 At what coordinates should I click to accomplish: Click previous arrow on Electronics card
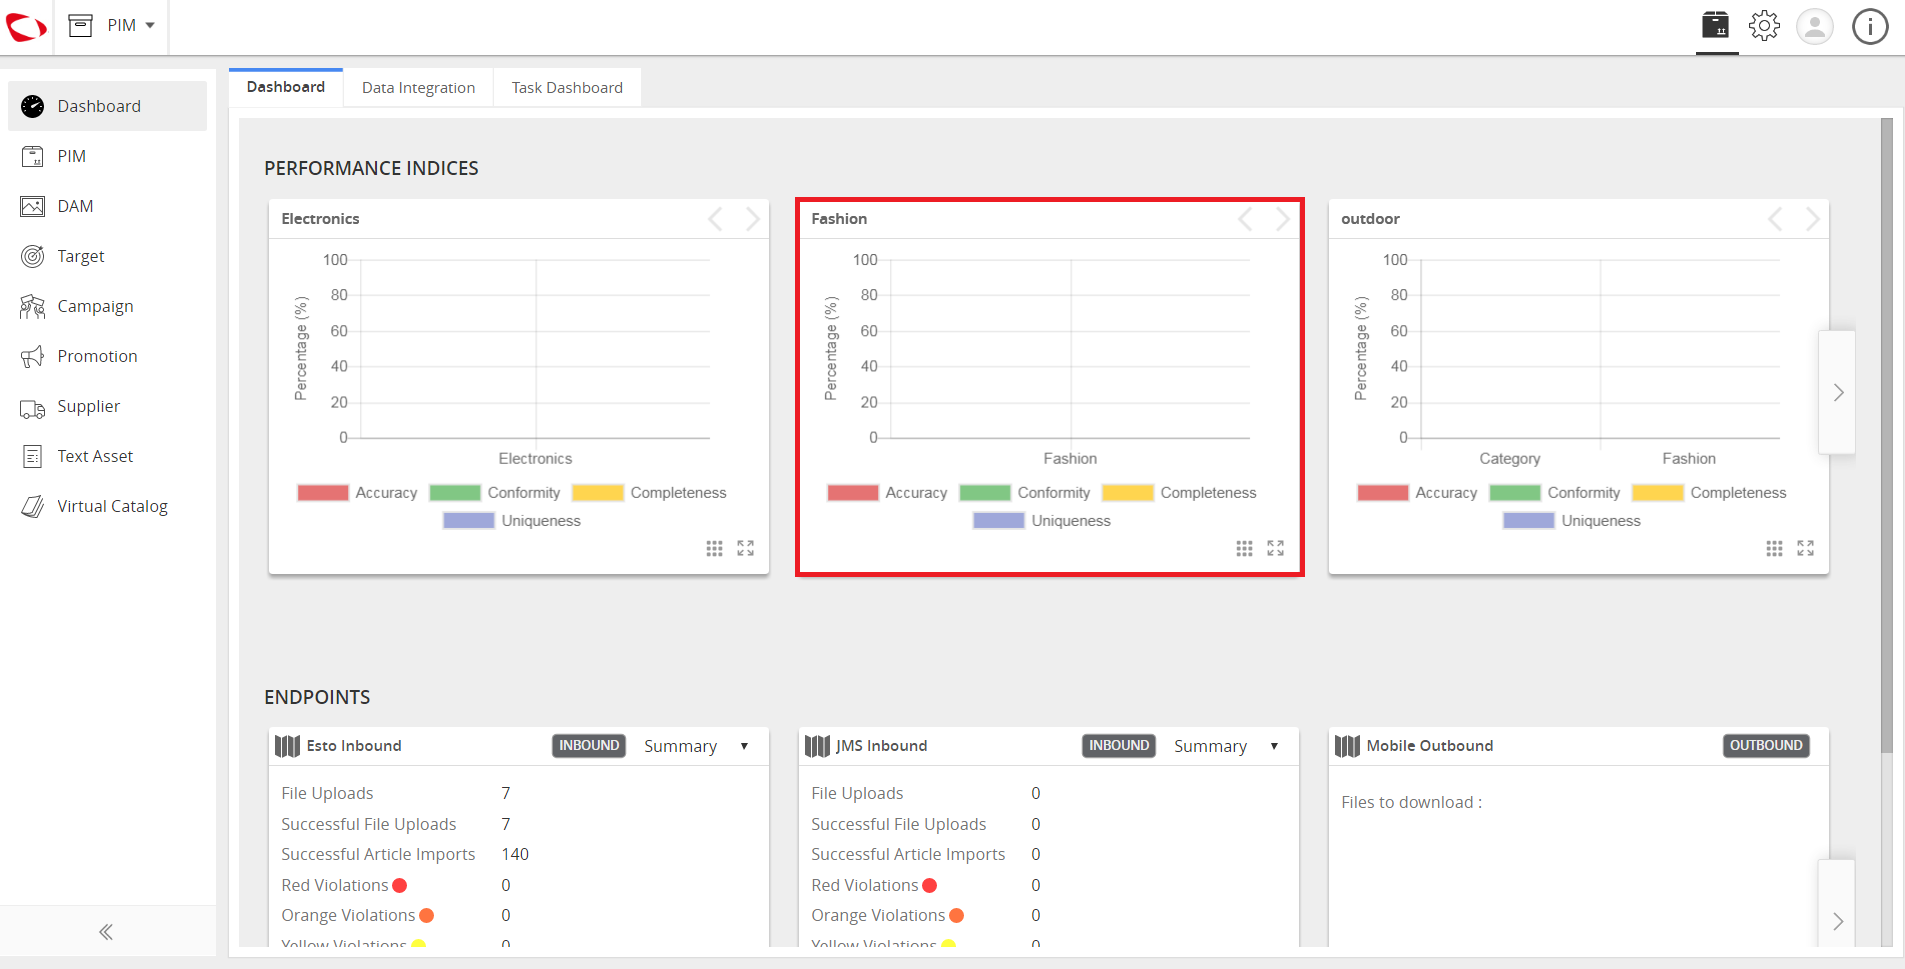pyautogui.click(x=715, y=219)
